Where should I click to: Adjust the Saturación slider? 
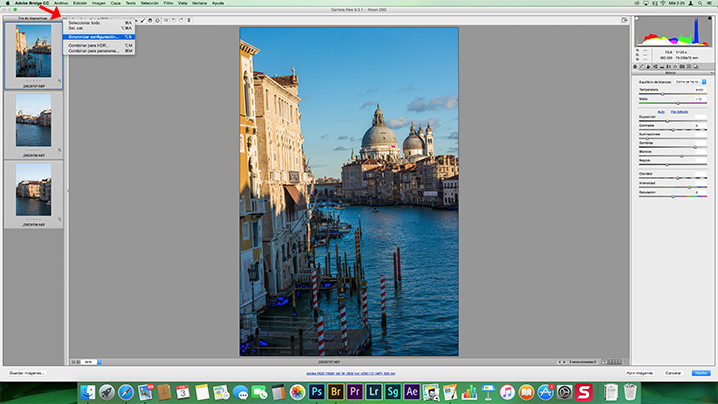point(673,197)
